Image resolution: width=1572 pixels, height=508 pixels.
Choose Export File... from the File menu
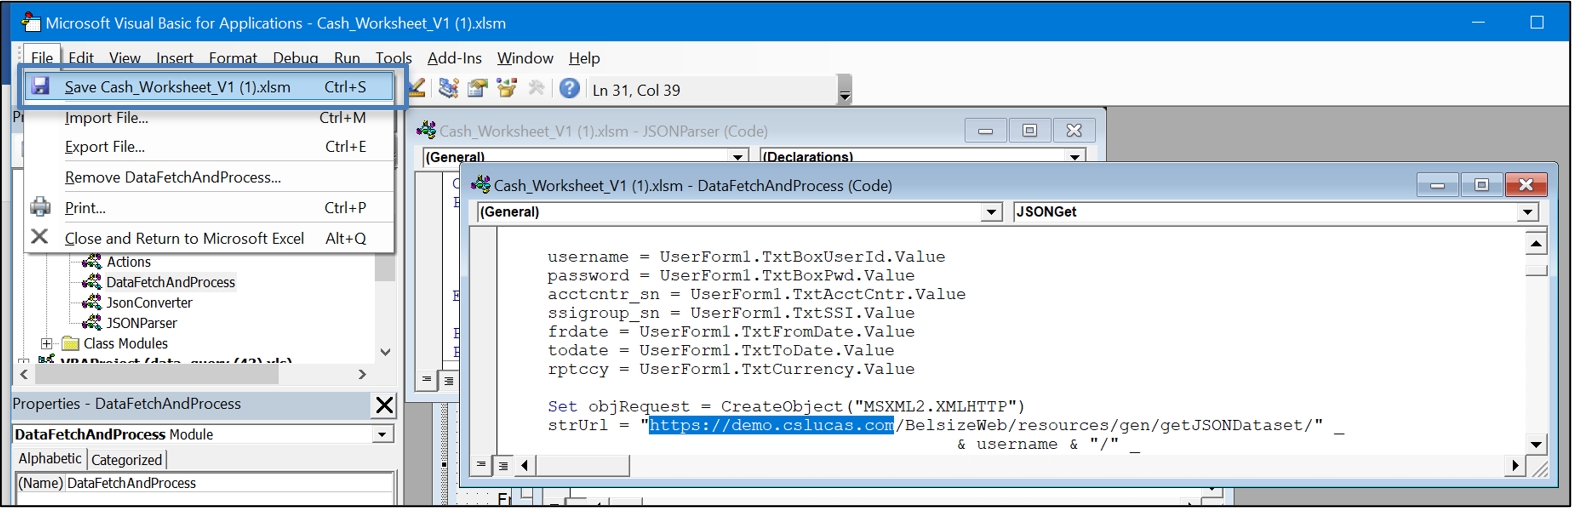click(x=209, y=147)
